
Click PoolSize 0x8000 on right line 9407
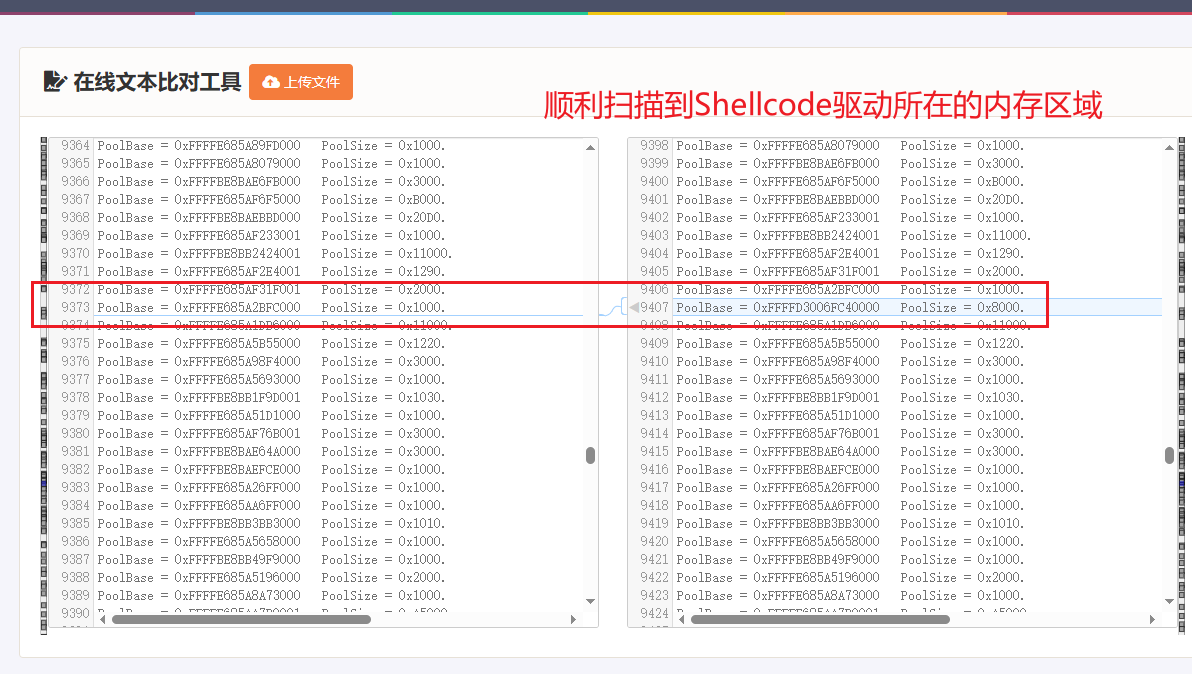(962, 308)
